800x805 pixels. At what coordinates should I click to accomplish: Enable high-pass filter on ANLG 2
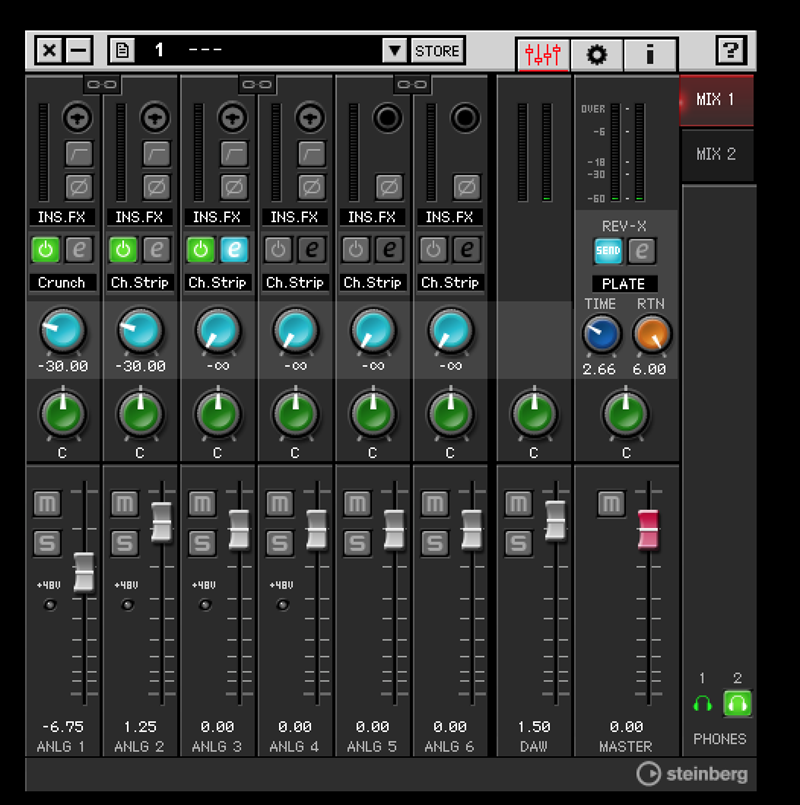pyautogui.click(x=157, y=153)
